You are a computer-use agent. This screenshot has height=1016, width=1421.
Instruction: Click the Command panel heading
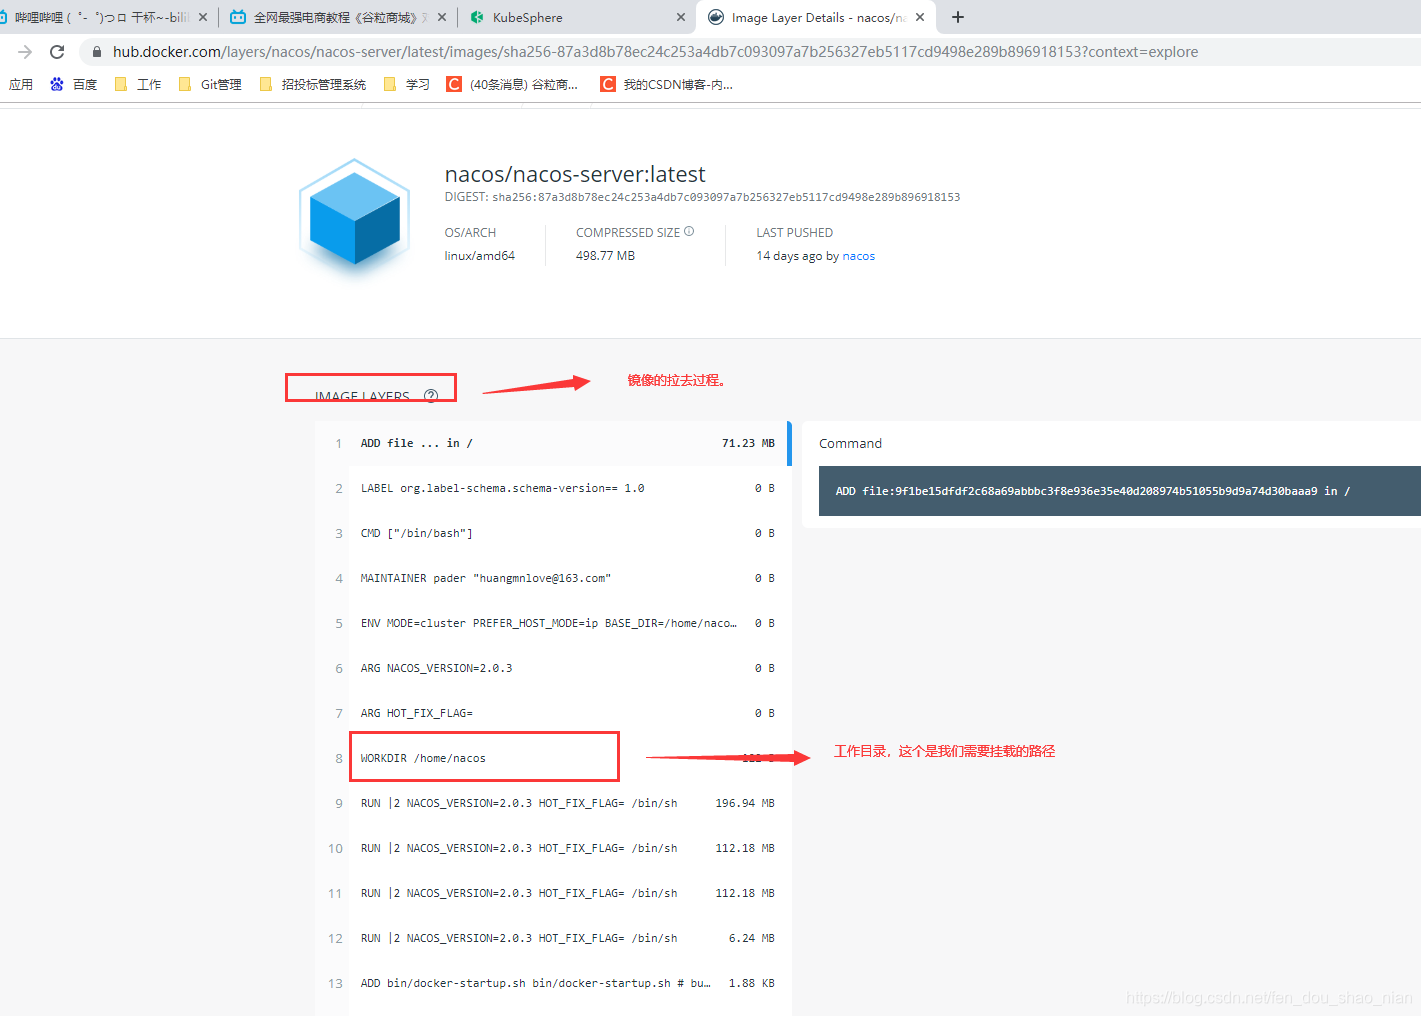[x=850, y=443]
